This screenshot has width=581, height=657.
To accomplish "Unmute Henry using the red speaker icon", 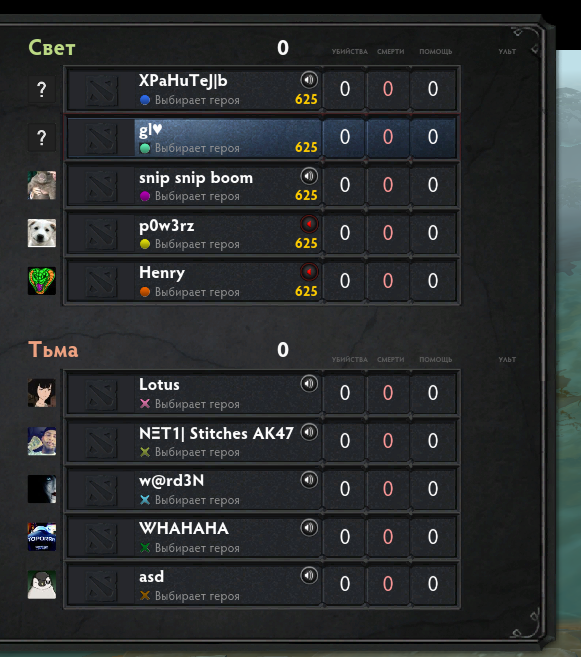I will (309, 272).
